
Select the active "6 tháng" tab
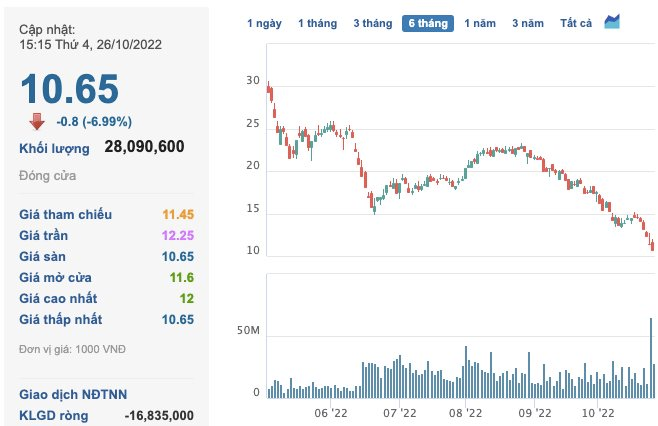coord(428,23)
